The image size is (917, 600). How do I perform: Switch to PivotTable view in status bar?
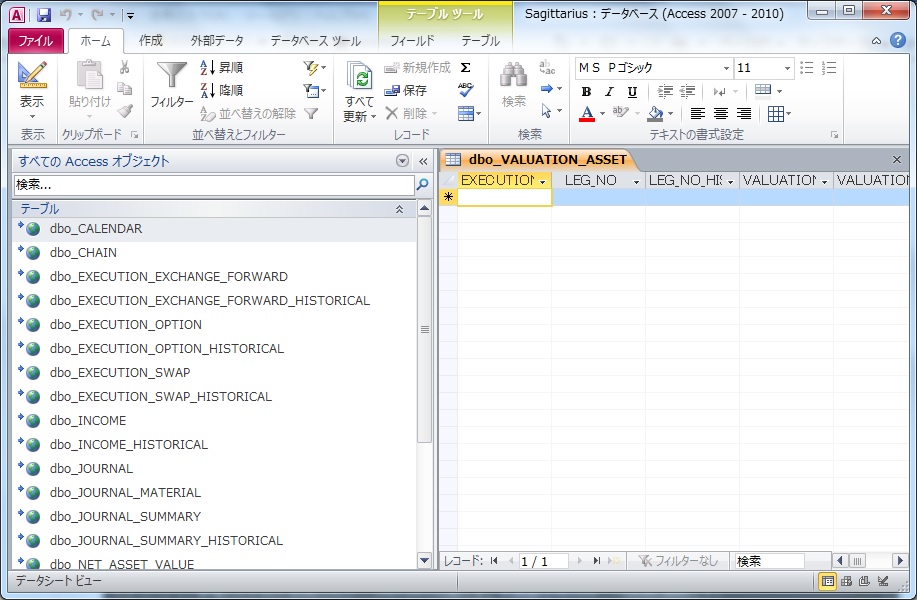click(846, 581)
